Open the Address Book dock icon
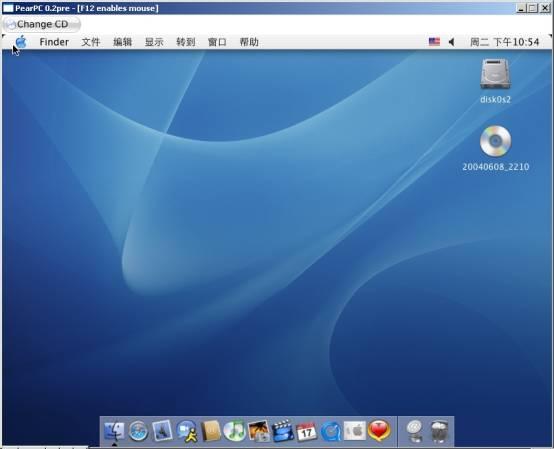The width and height of the screenshot is (554, 449). tap(211, 431)
